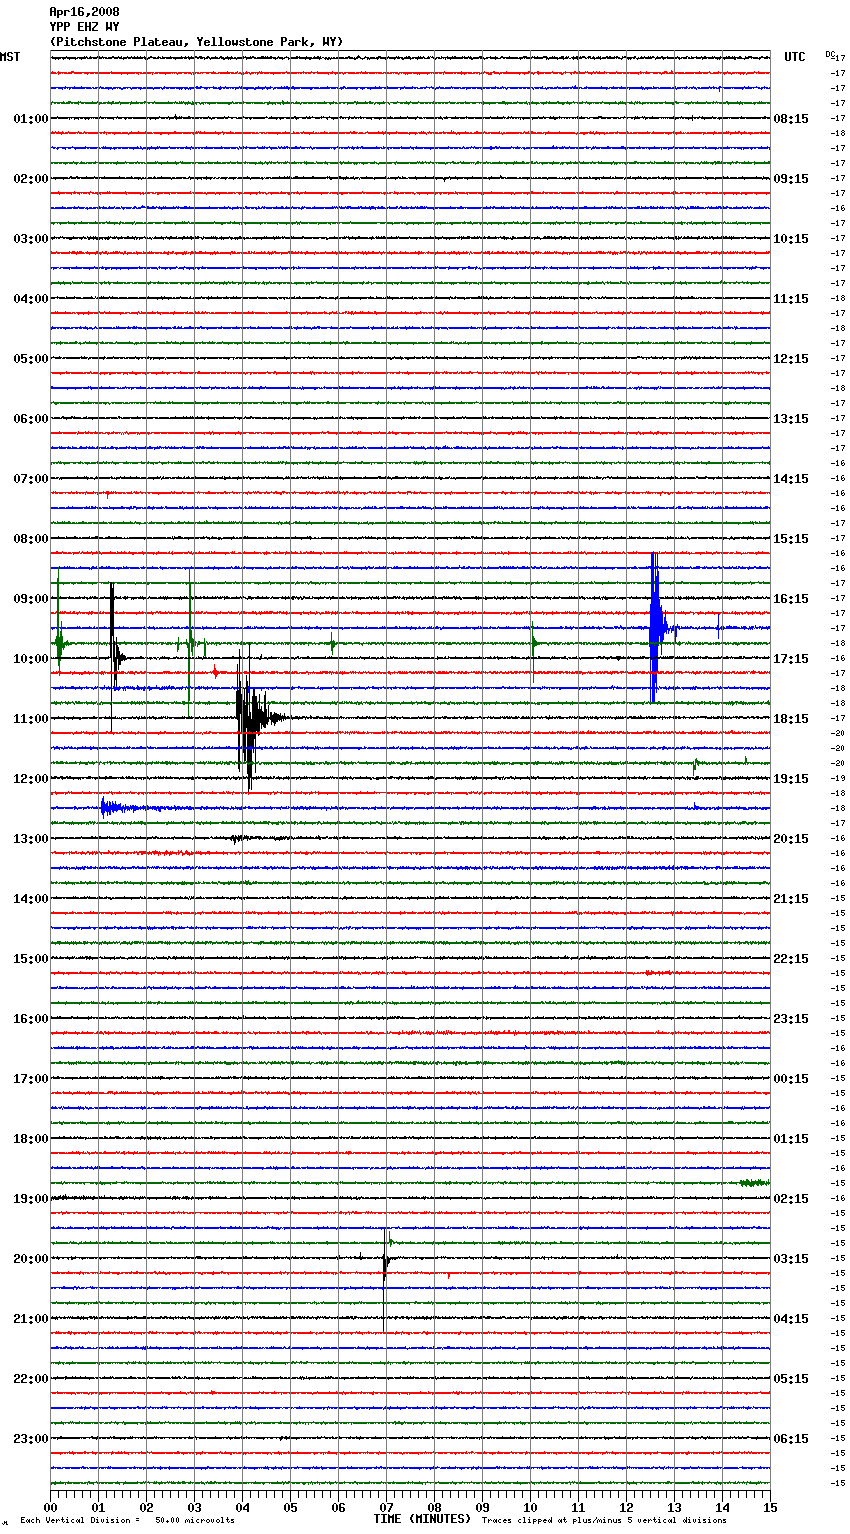This screenshot has width=850, height=1534.
Task: Click the 23:15 UTC time label
Action: click(791, 1019)
